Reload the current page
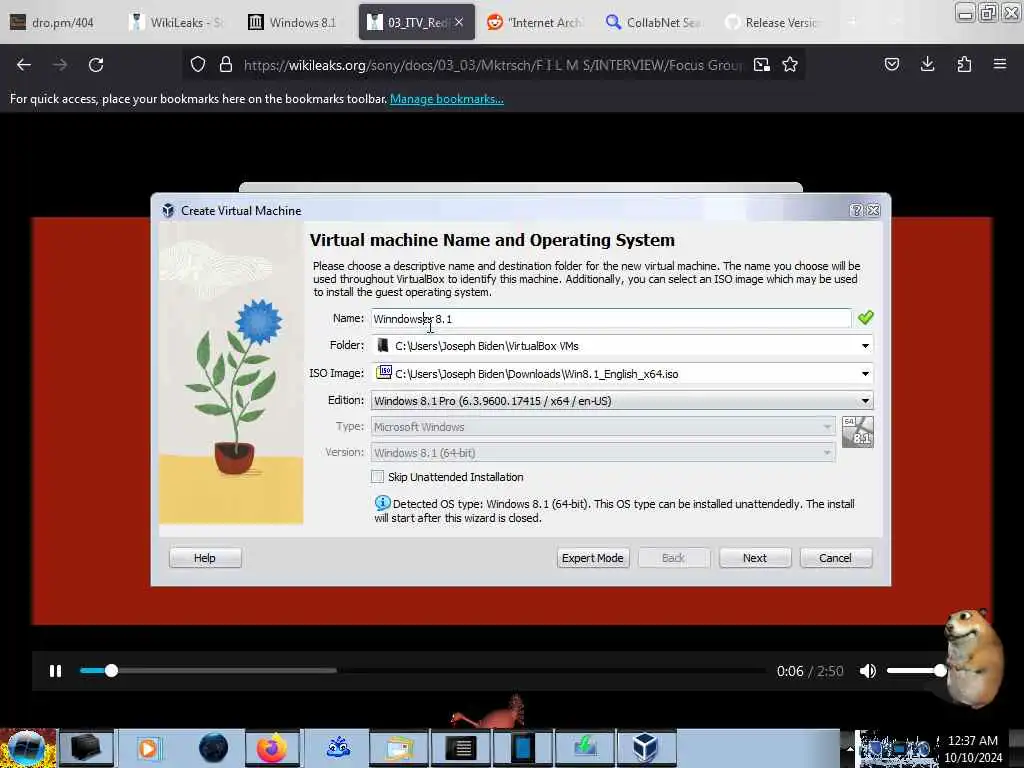The height and width of the screenshot is (768, 1024). click(96, 65)
